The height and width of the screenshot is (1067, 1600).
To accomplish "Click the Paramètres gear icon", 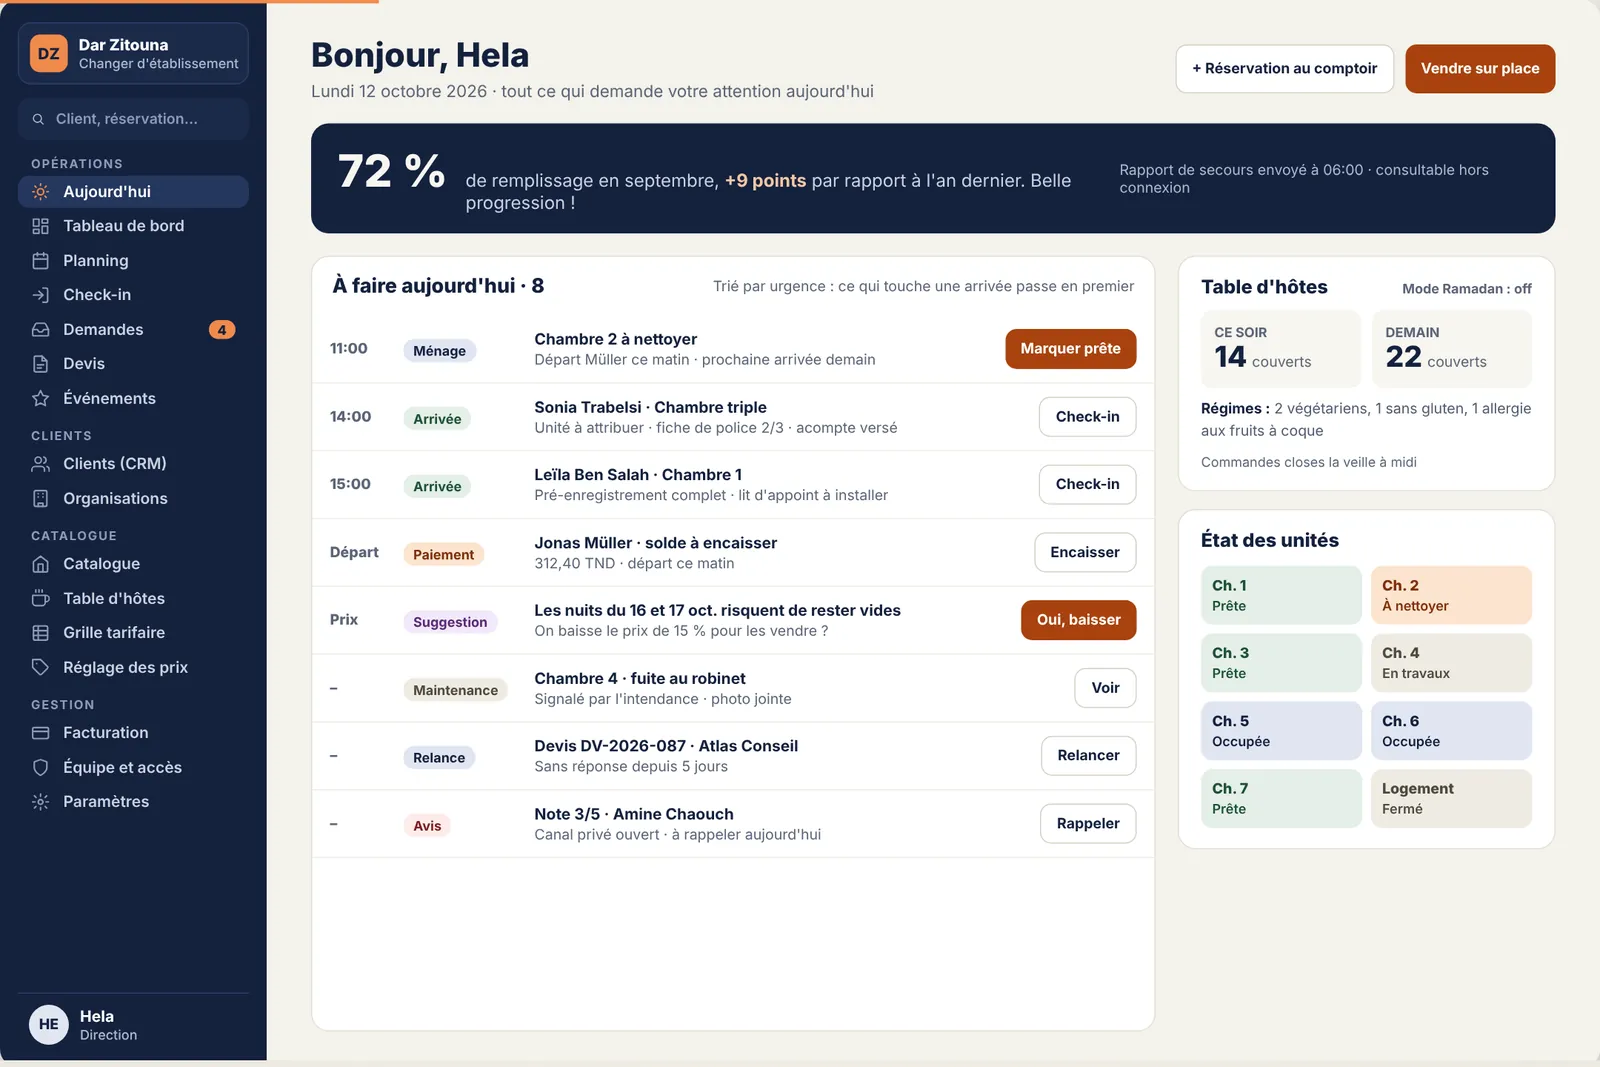I will [40, 801].
